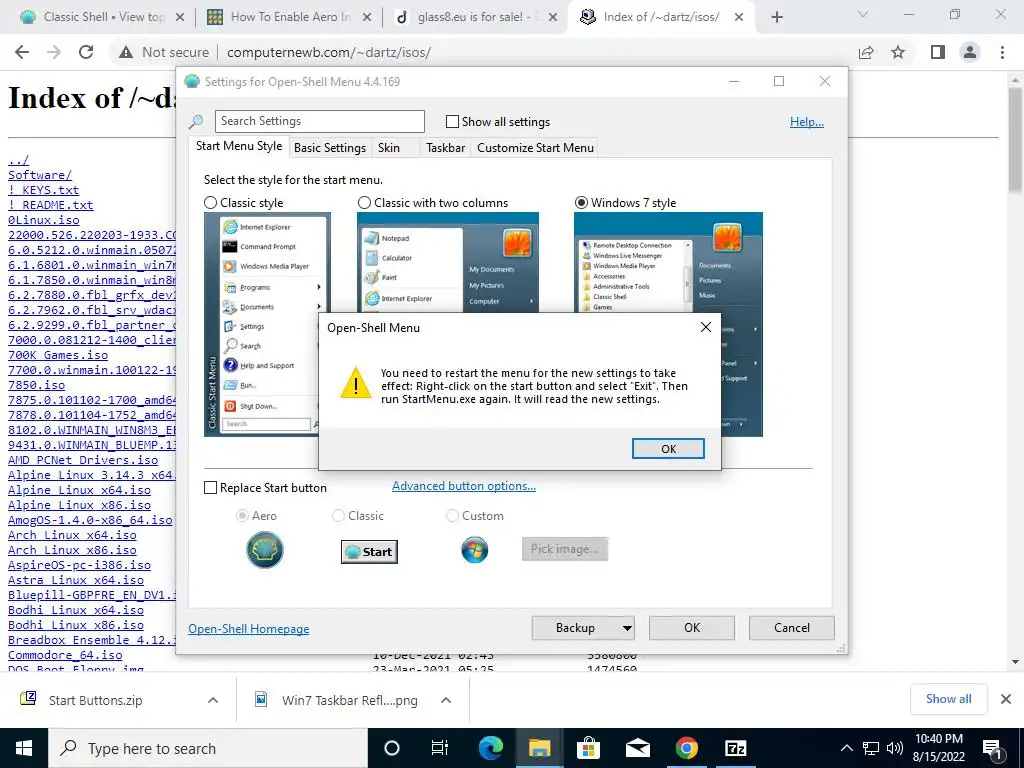Open a new Chrome tab

point(776,17)
